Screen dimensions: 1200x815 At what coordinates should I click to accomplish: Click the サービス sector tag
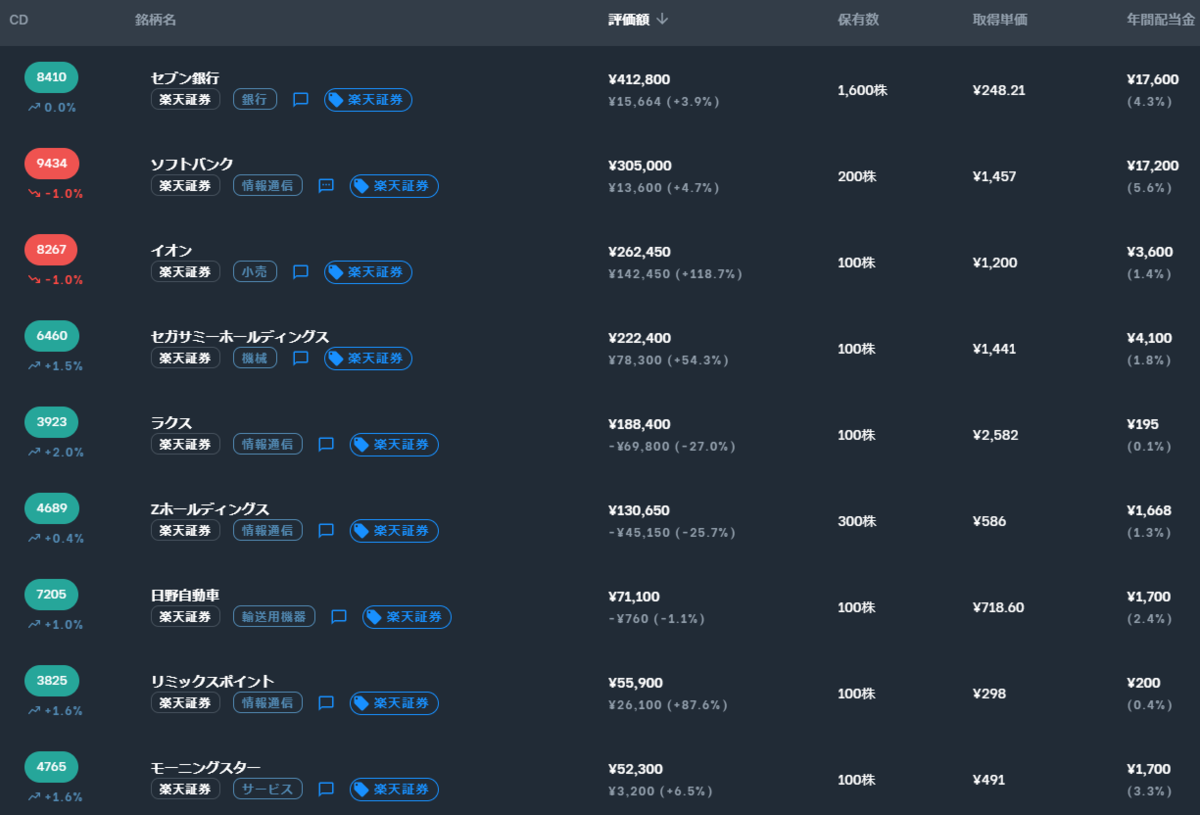tap(268, 789)
